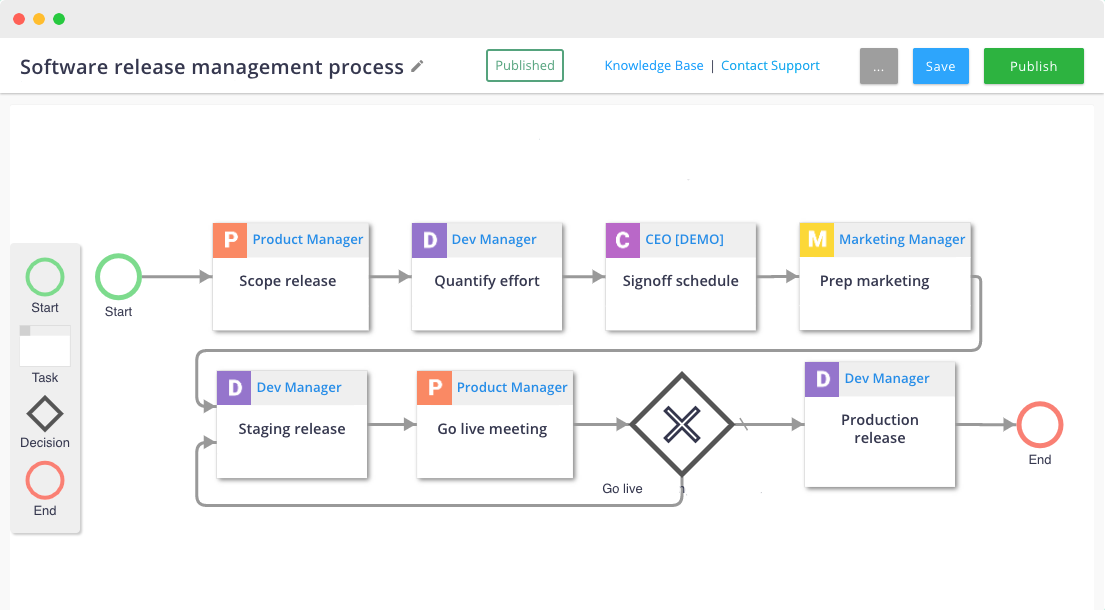This screenshot has width=1105, height=610.
Task: Toggle the Published status badge
Action: coord(524,65)
